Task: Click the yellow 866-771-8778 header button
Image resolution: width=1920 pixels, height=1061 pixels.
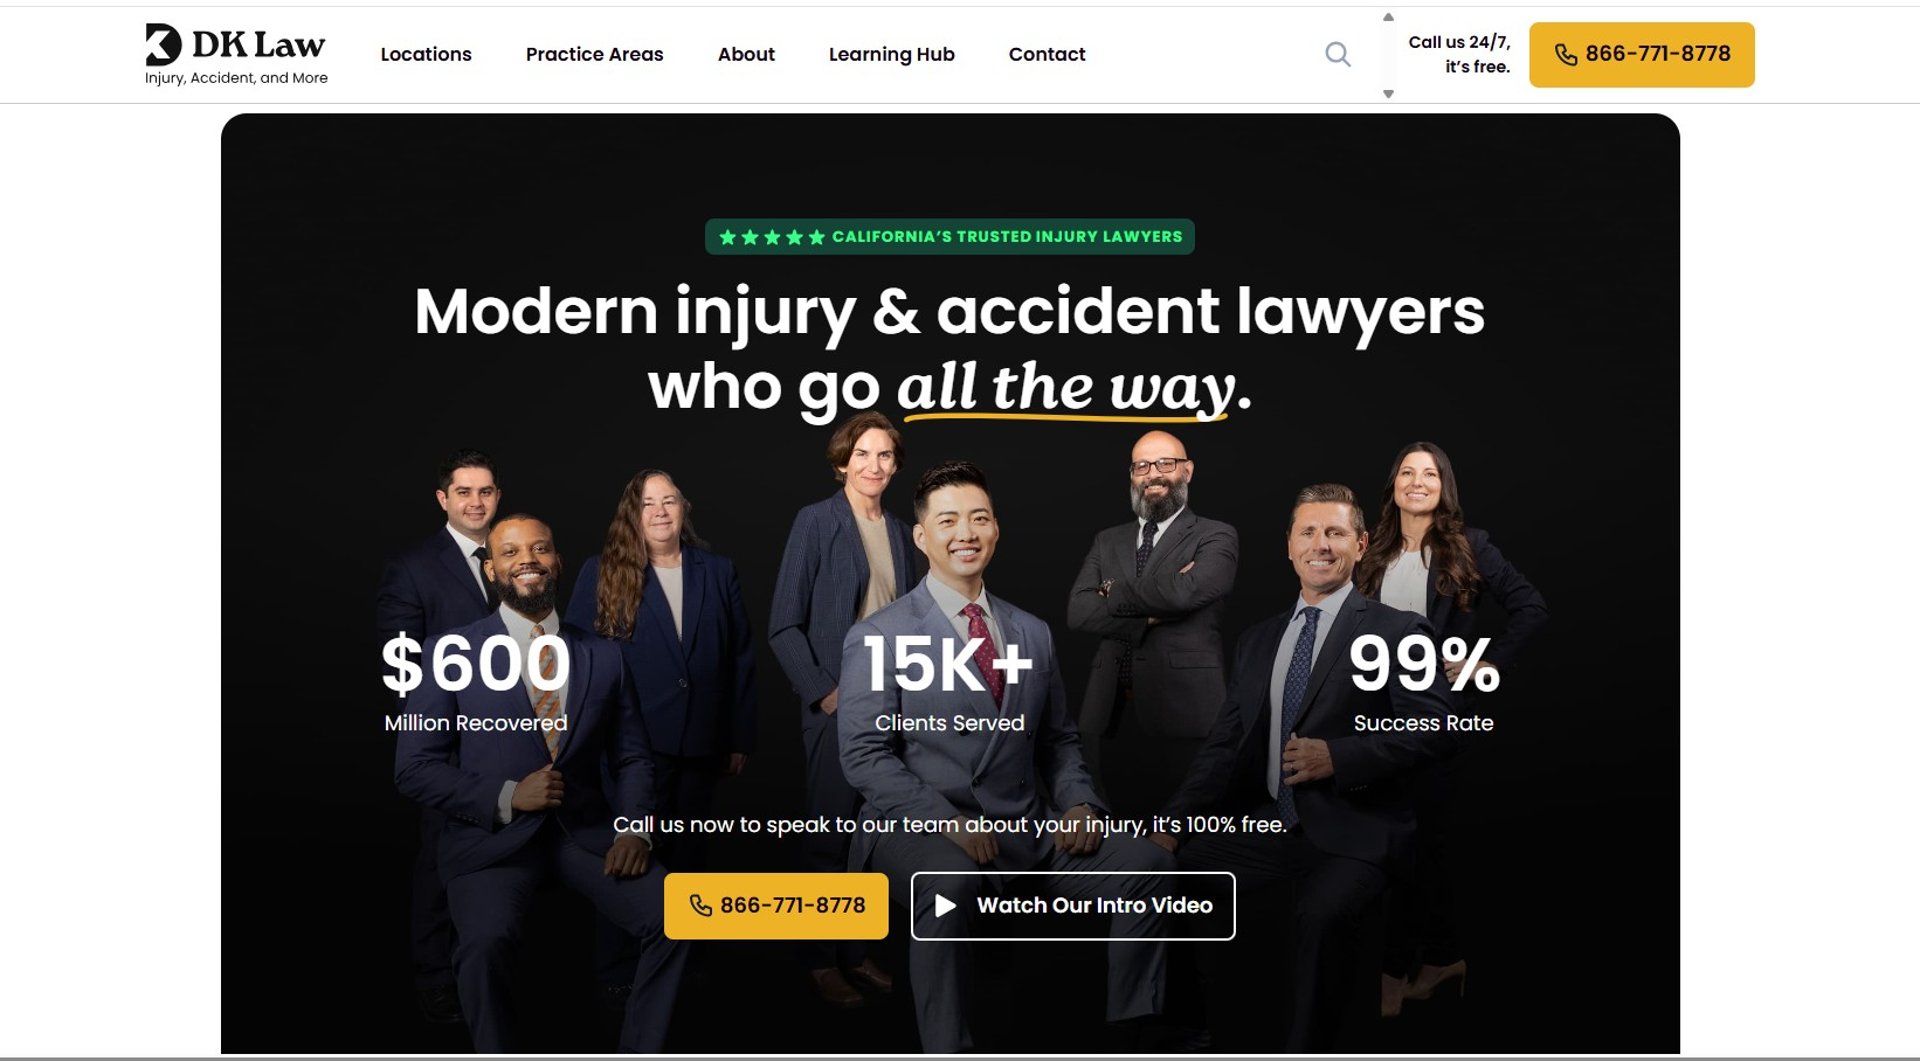Action: (1641, 55)
